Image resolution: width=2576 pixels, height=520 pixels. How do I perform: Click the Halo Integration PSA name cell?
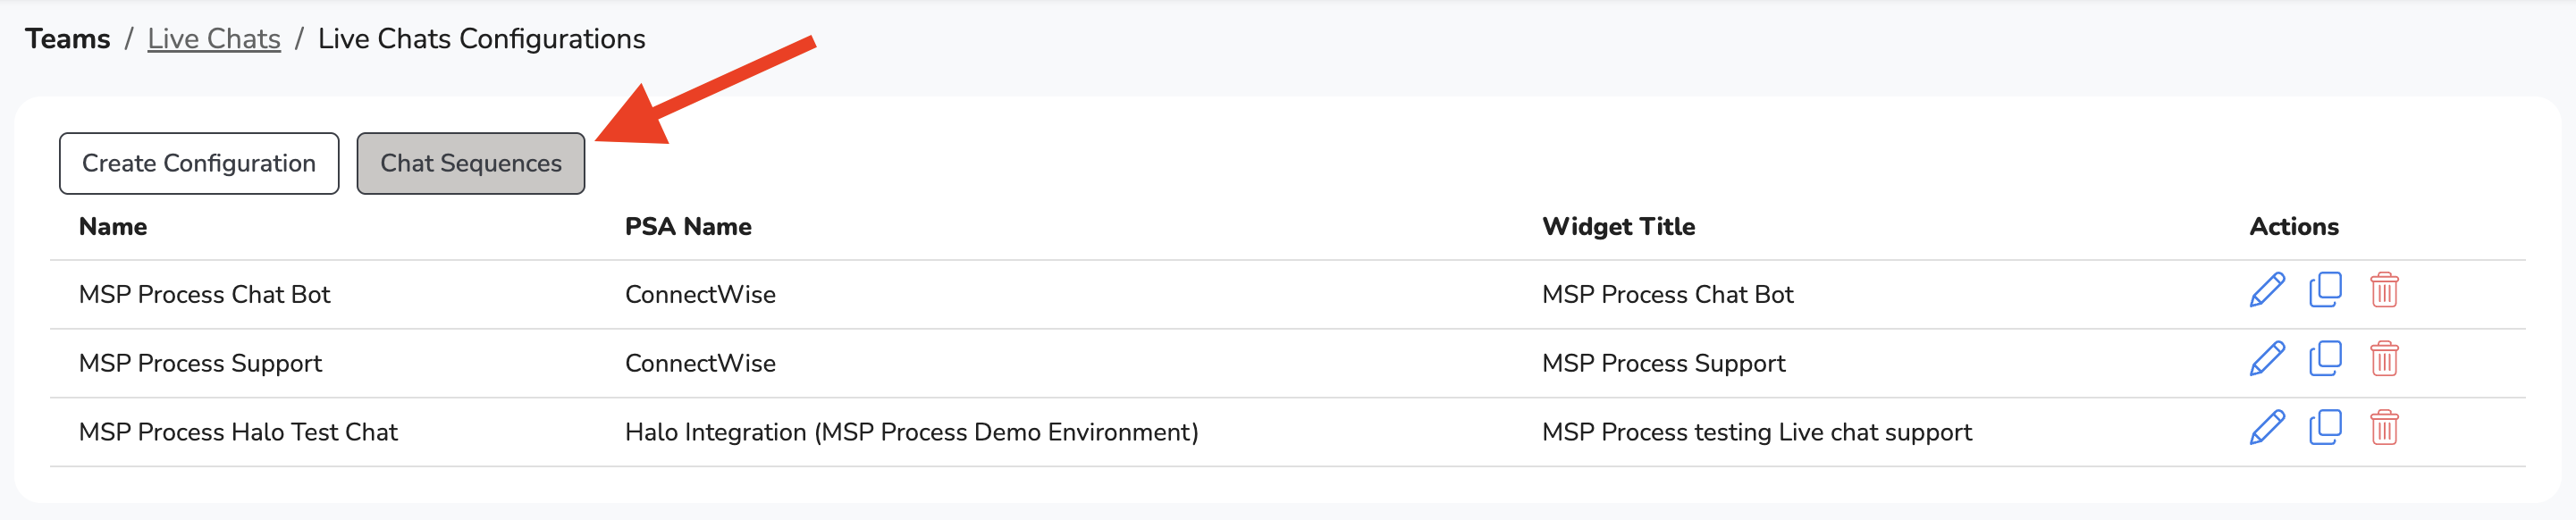click(911, 432)
